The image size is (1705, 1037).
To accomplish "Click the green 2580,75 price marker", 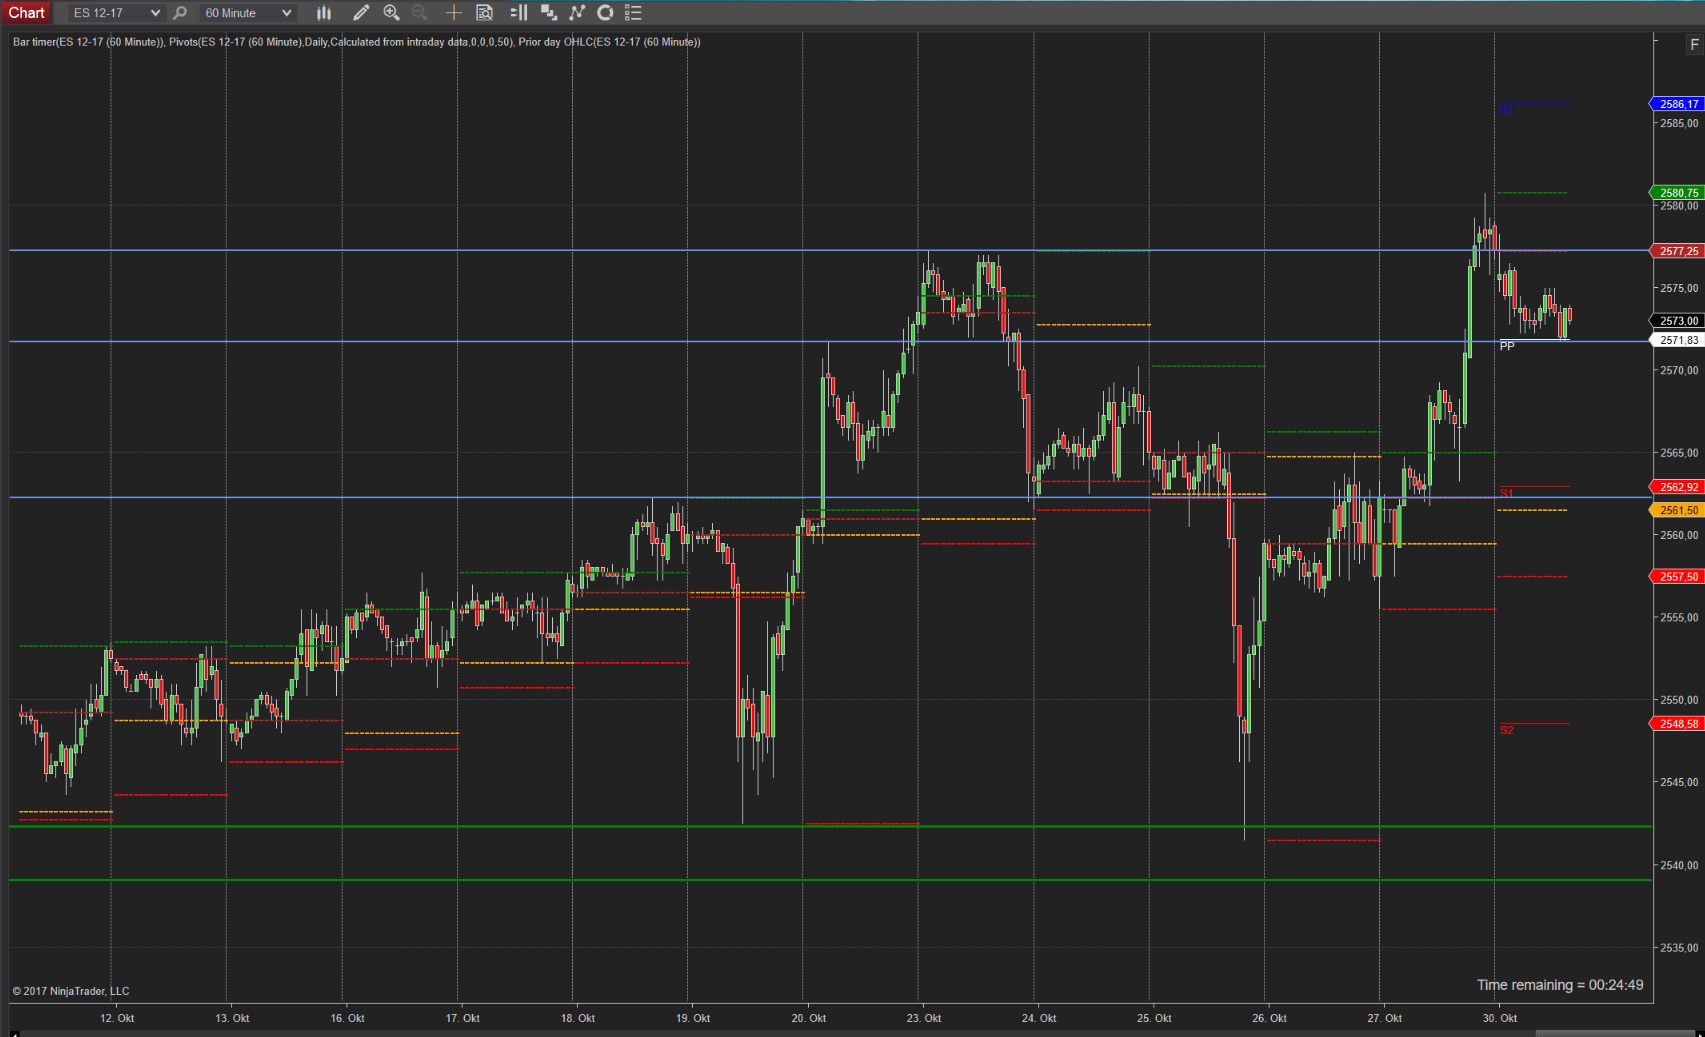I will 1675,193.
